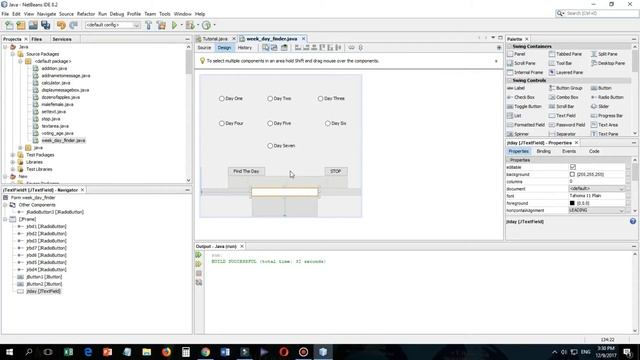The image size is (640, 360).
Task: Switch to the Services tab
Action: tap(62, 39)
